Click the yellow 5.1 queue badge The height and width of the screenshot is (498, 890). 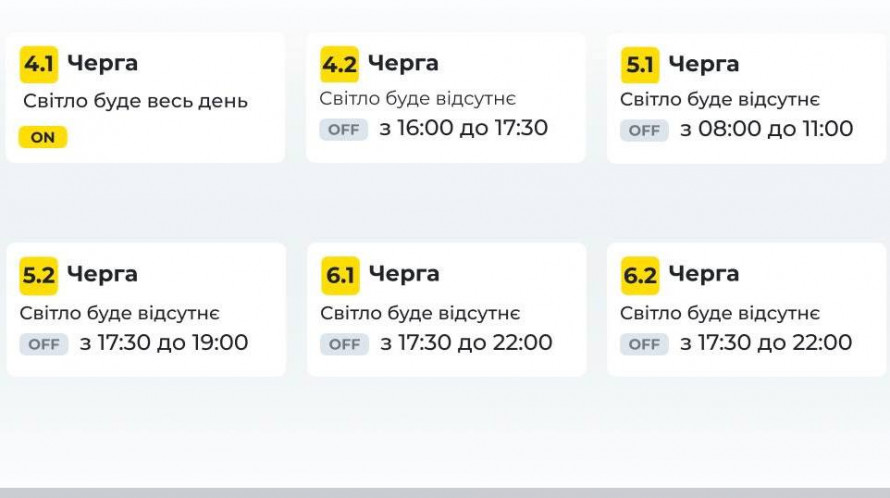[640, 65]
